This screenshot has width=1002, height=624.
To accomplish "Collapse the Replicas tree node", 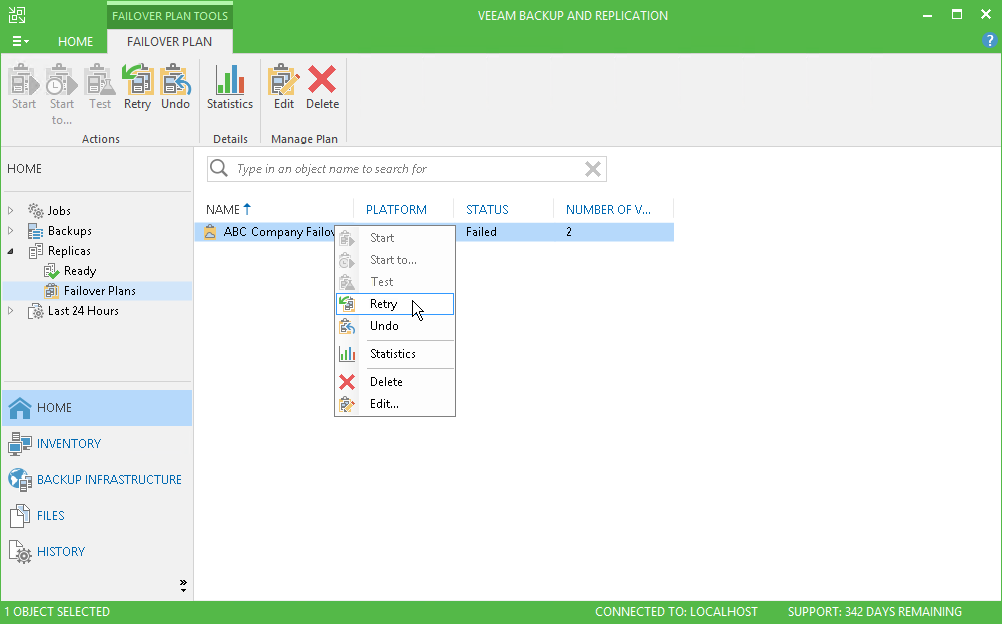I will click(x=10, y=251).
